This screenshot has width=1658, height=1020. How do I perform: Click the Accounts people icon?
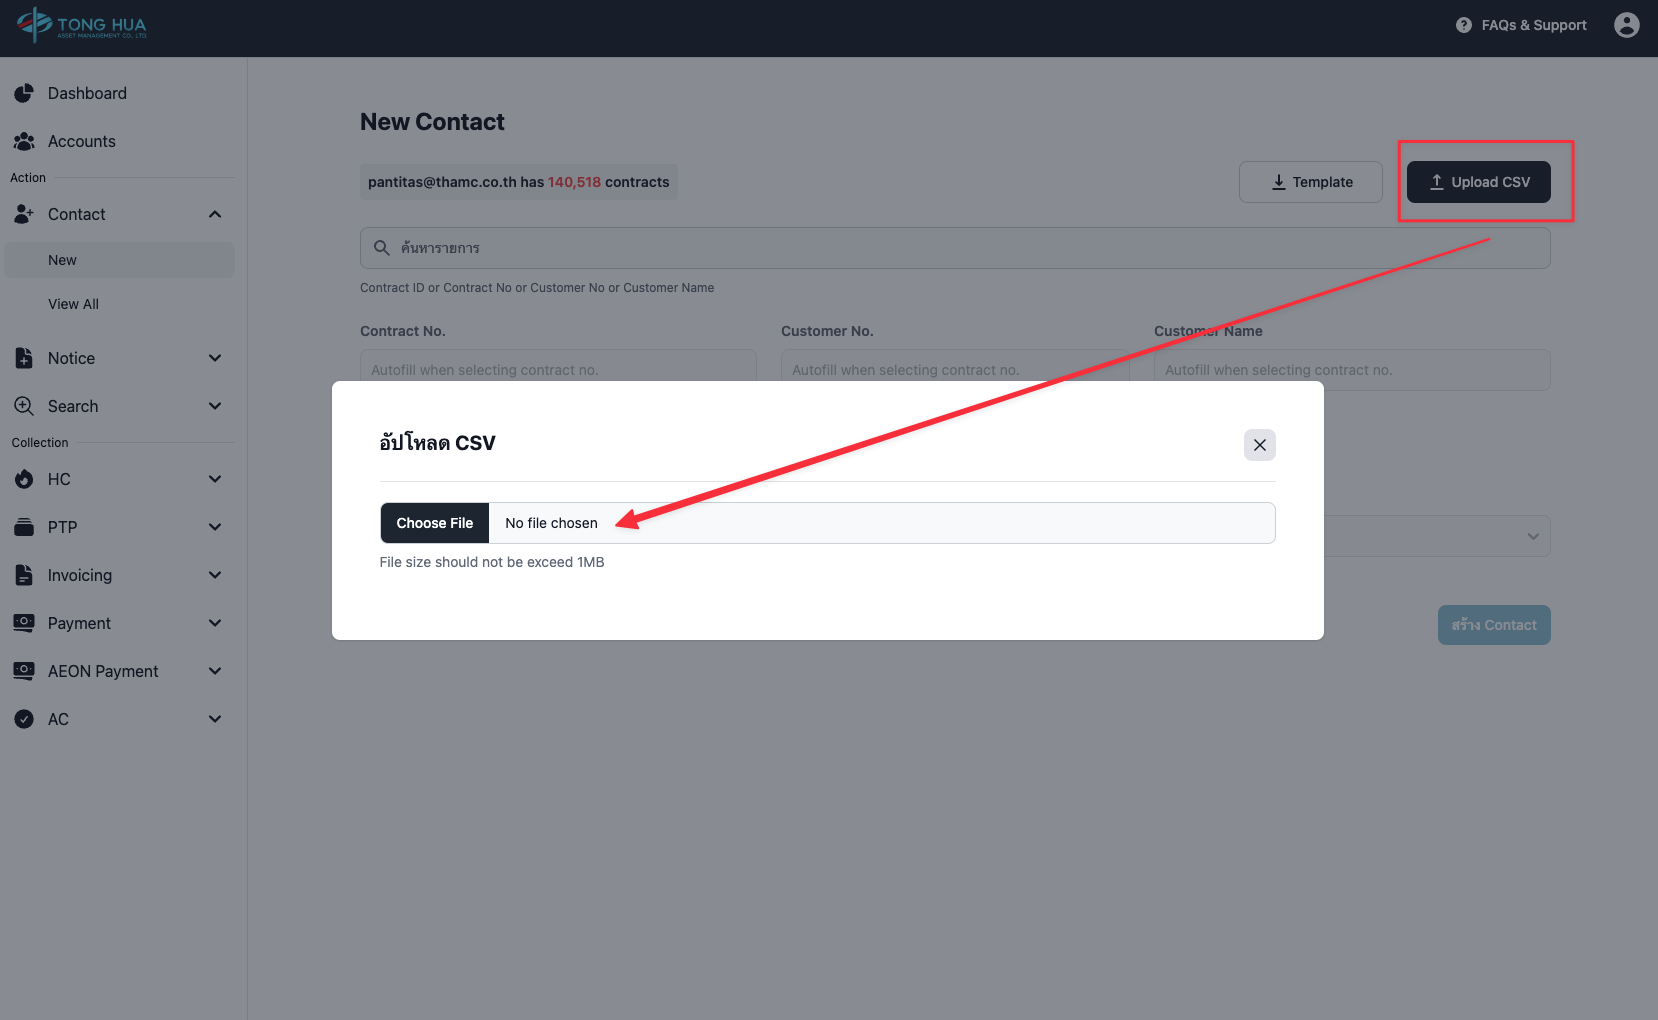pos(24,141)
